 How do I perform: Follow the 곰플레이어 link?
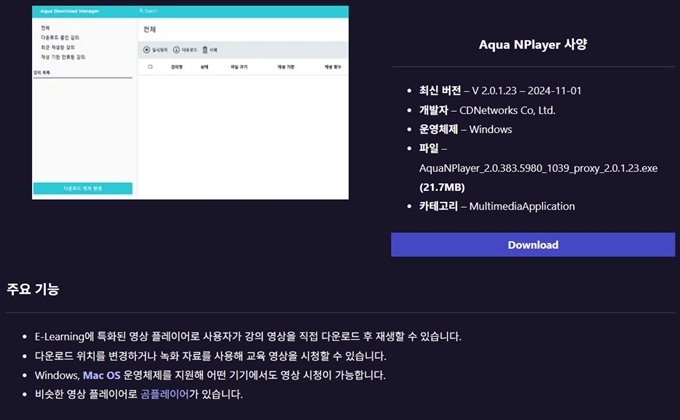coord(165,394)
